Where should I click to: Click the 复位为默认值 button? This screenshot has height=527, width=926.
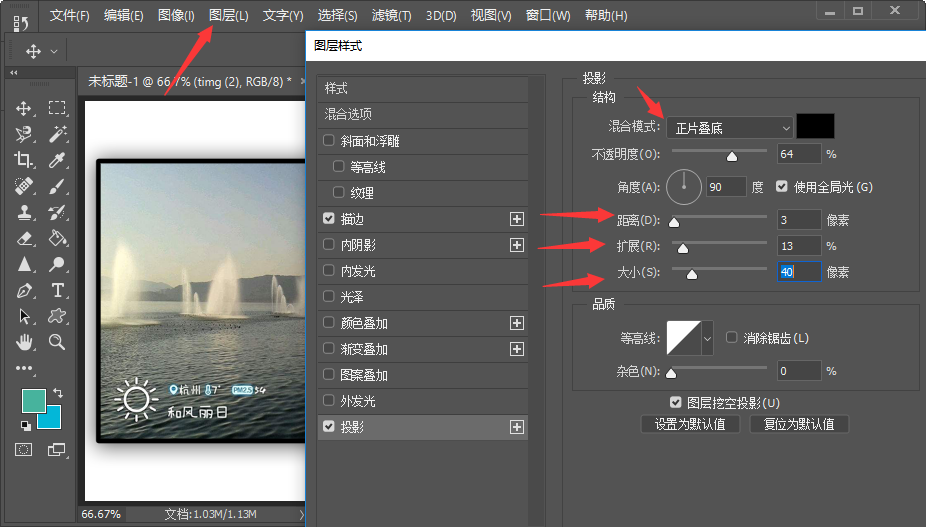pos(799,424)
